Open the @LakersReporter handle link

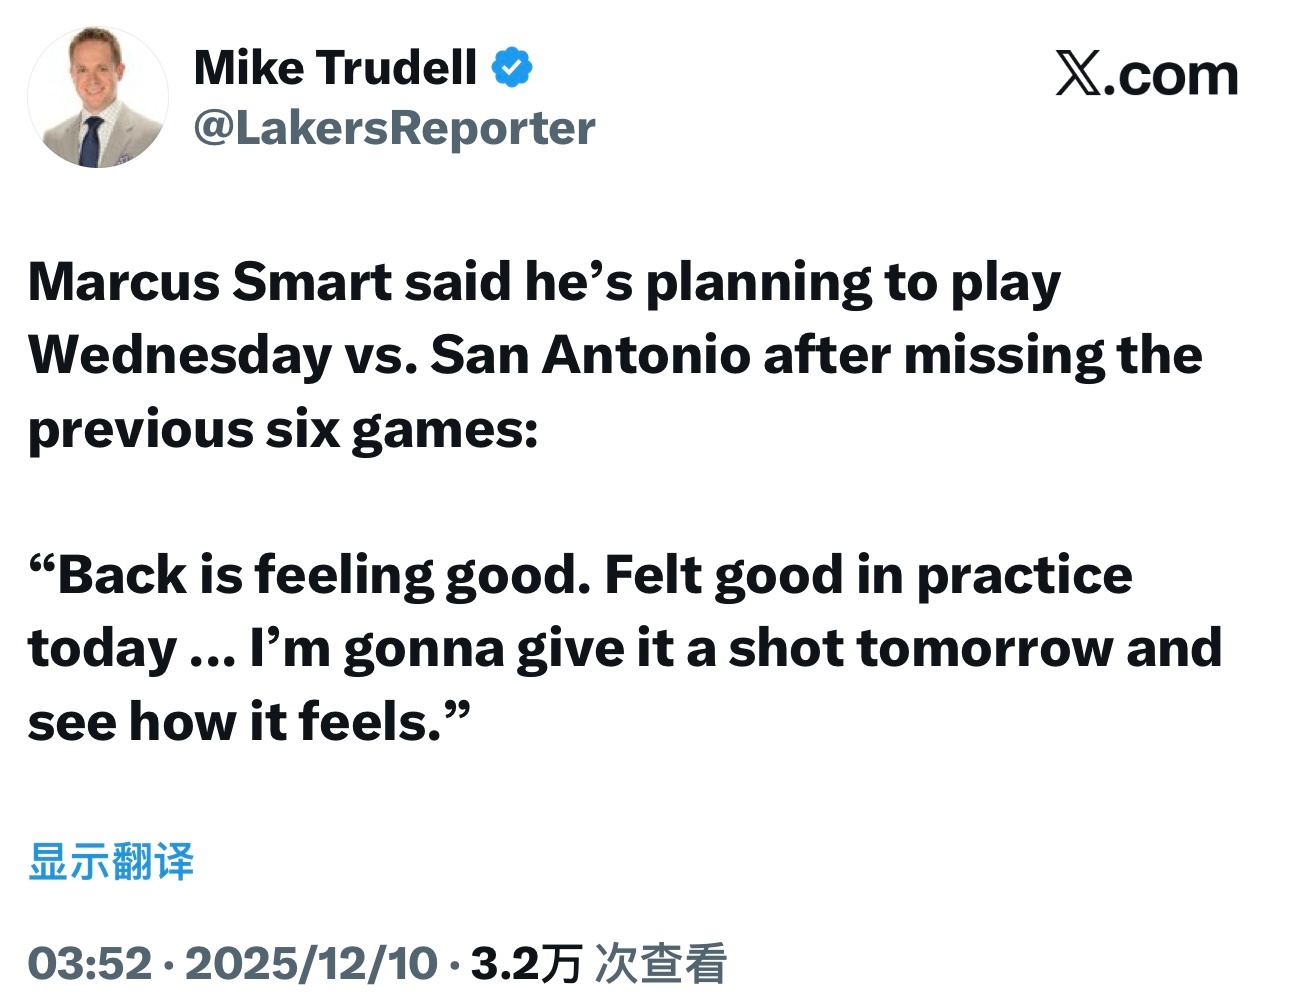[x=394, y=128]
